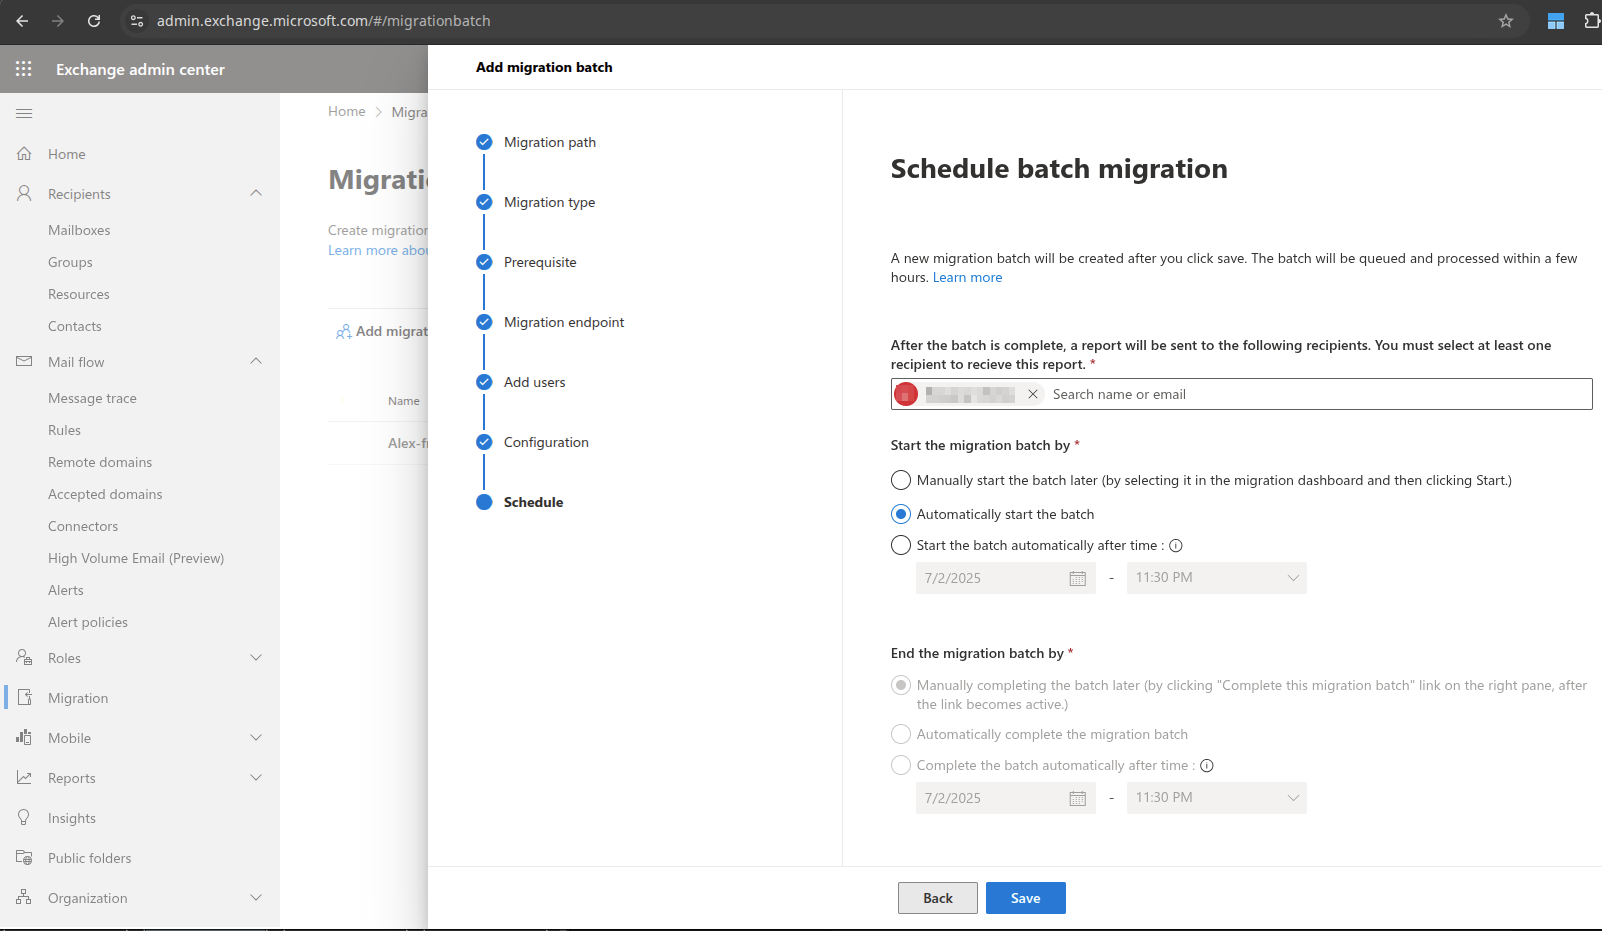Expand the Roles section chevron
Viewport: 1602px width, 931px height.
click(x=256, y=657)
